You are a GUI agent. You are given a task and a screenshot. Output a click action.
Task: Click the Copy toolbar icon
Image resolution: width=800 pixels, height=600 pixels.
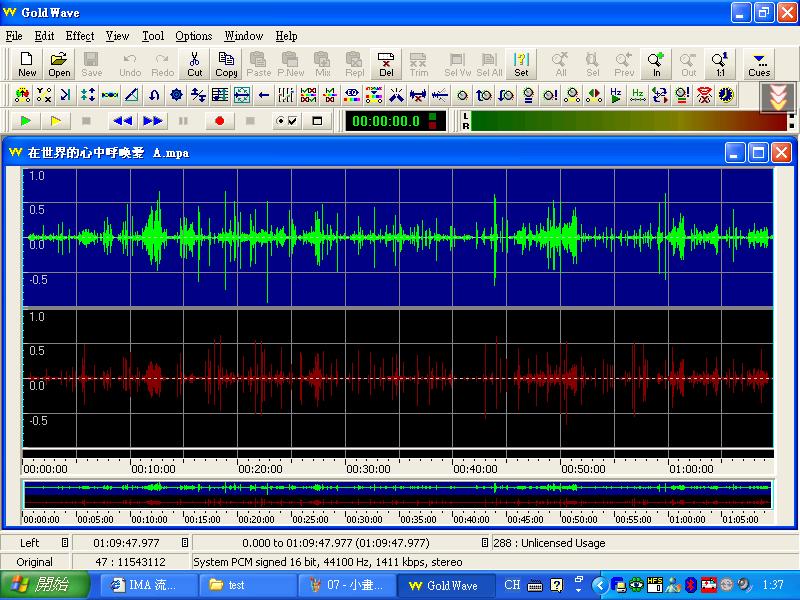(227, 64)
